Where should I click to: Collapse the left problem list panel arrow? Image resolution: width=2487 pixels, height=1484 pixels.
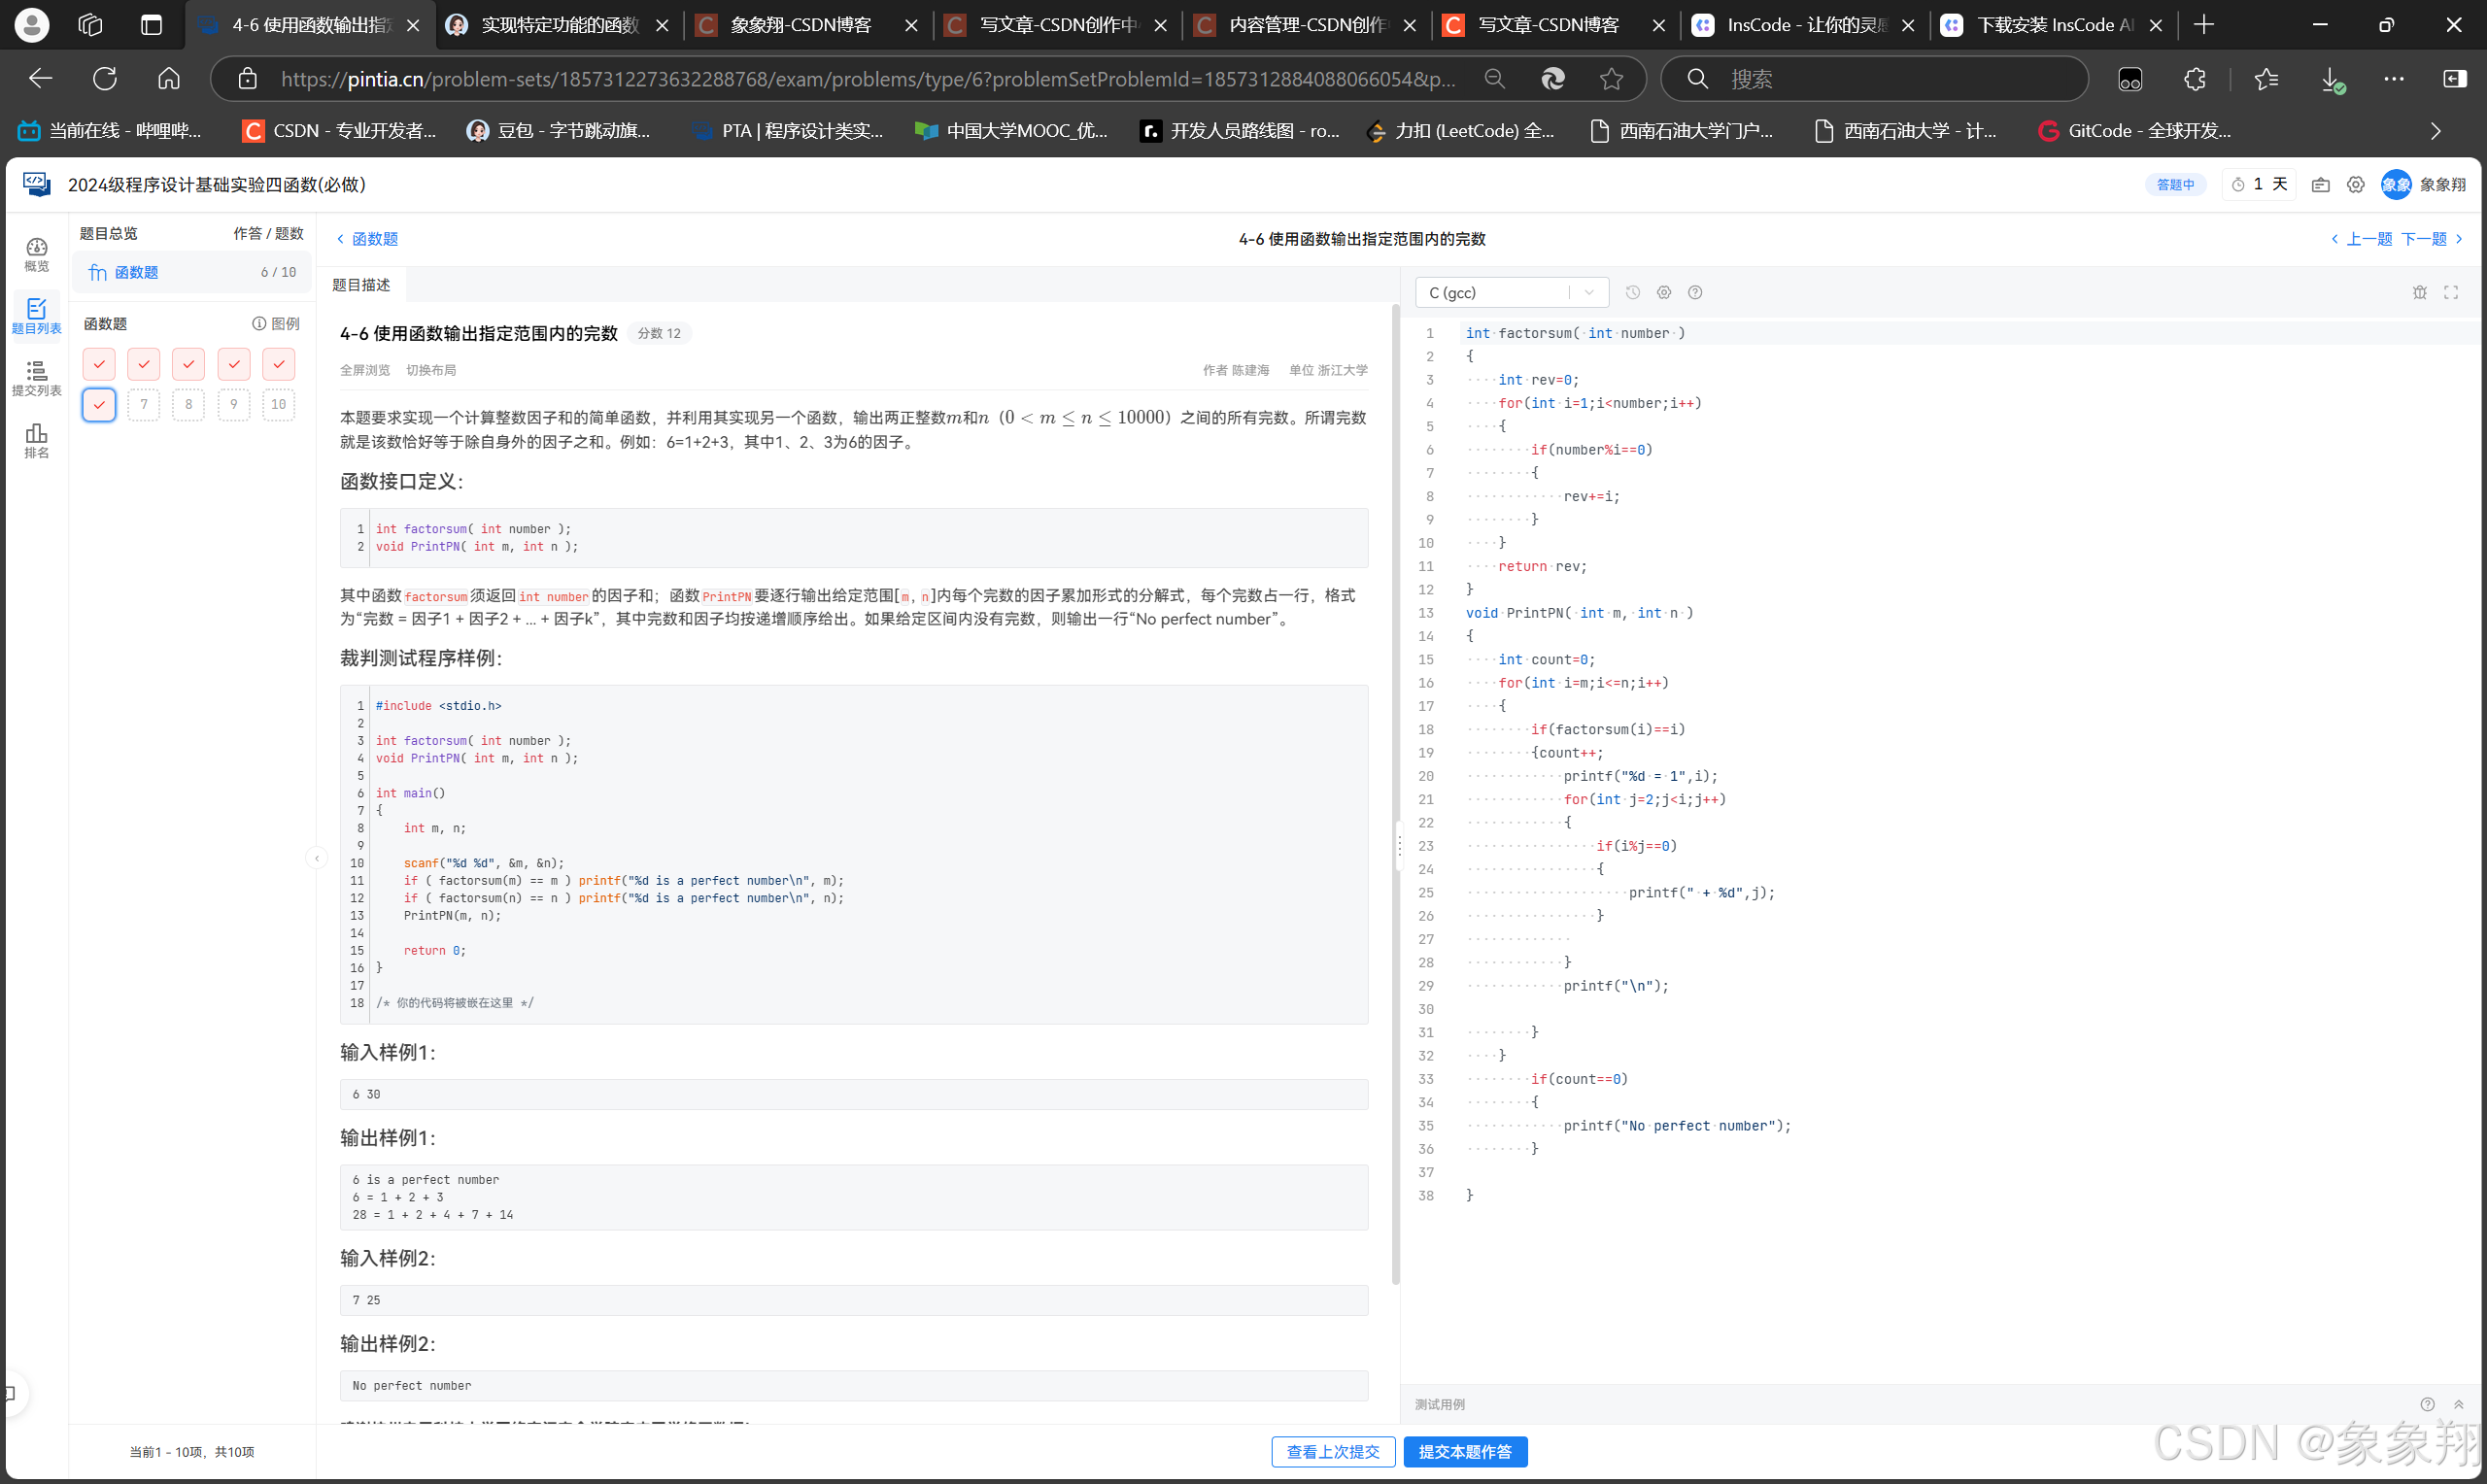317,857
